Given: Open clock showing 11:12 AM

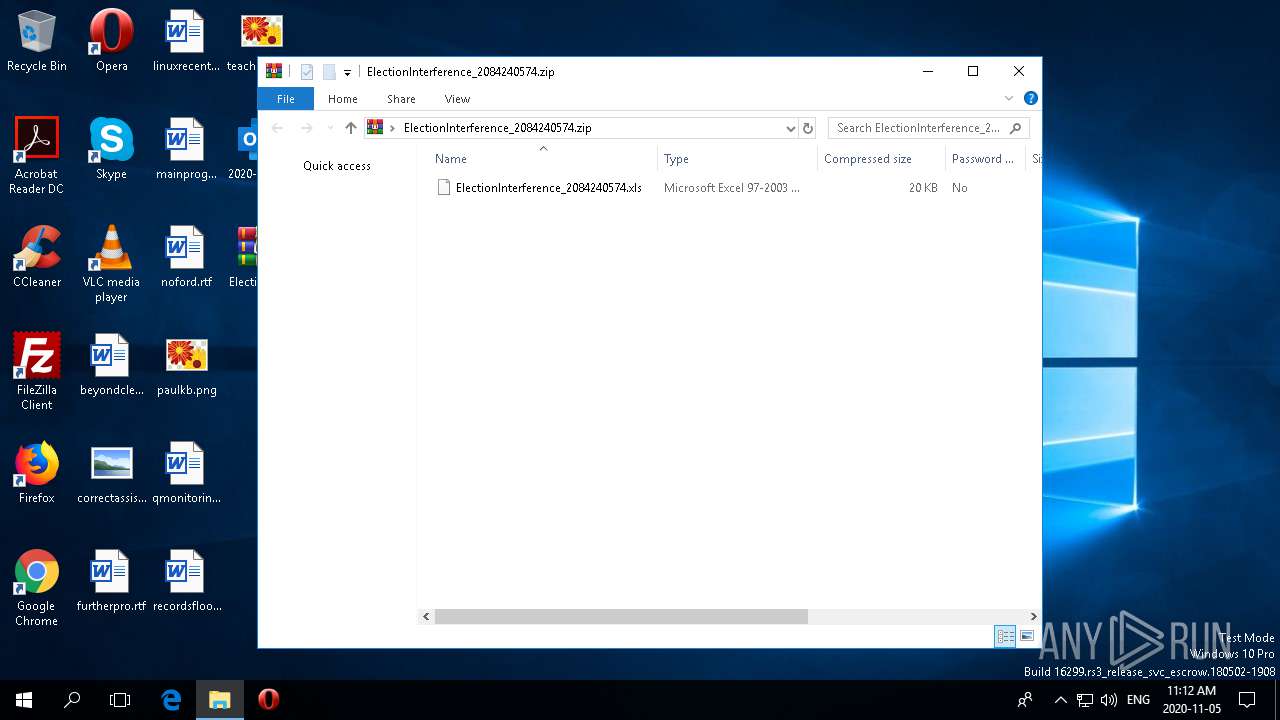Looking at the screenshot, I should [1191, 700].
